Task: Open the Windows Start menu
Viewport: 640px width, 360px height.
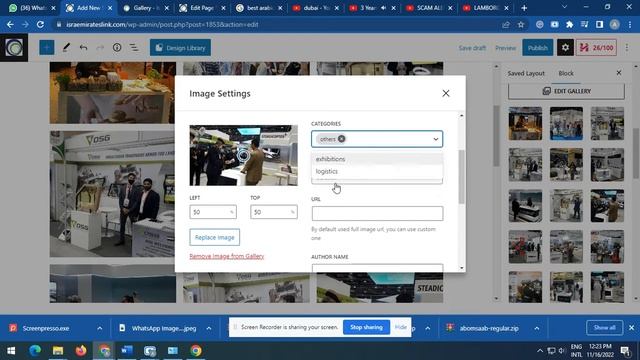Action: [x=11, y=351]
